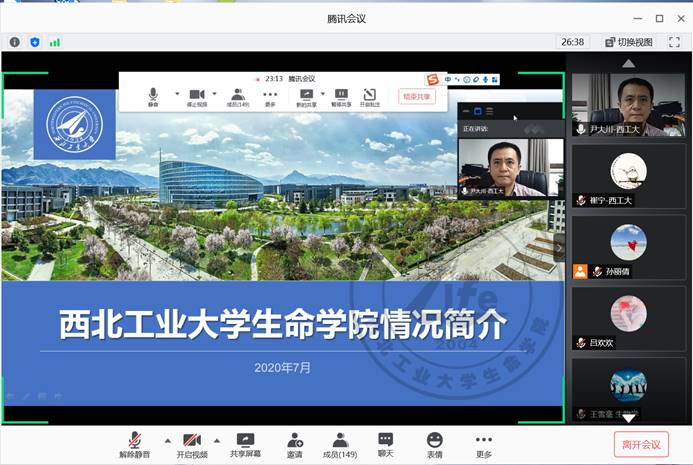
Task: Click the meeting info icon at top left
Action: point(14,42)
